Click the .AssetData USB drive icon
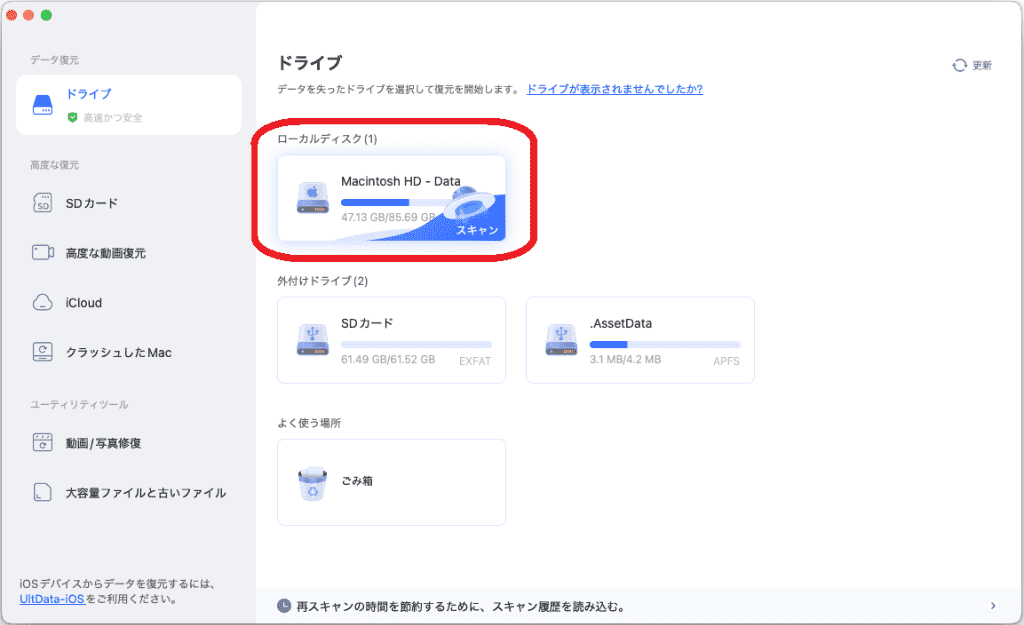This screenshot has height=625, width=1024. (561, 340)
